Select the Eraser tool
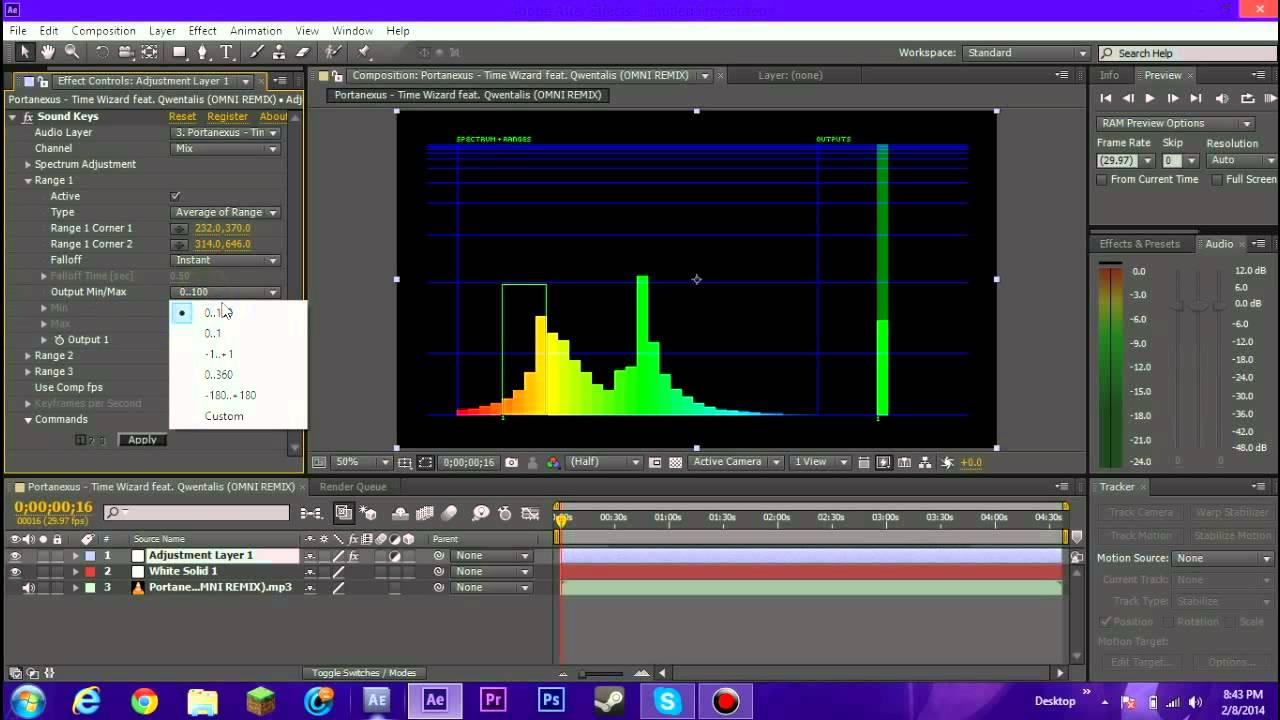Image resolution: width=1280 pixels, height=720 pixels. click(302, 52)
